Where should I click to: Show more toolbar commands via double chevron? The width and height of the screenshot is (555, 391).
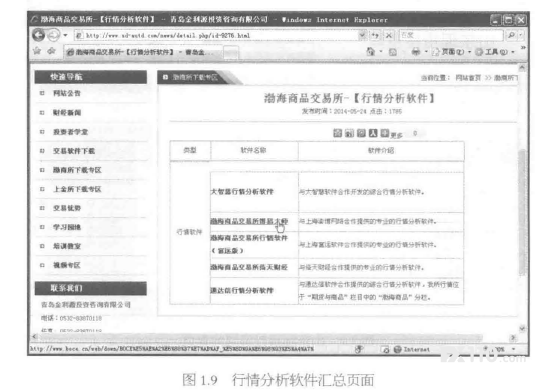pos(523,47)
